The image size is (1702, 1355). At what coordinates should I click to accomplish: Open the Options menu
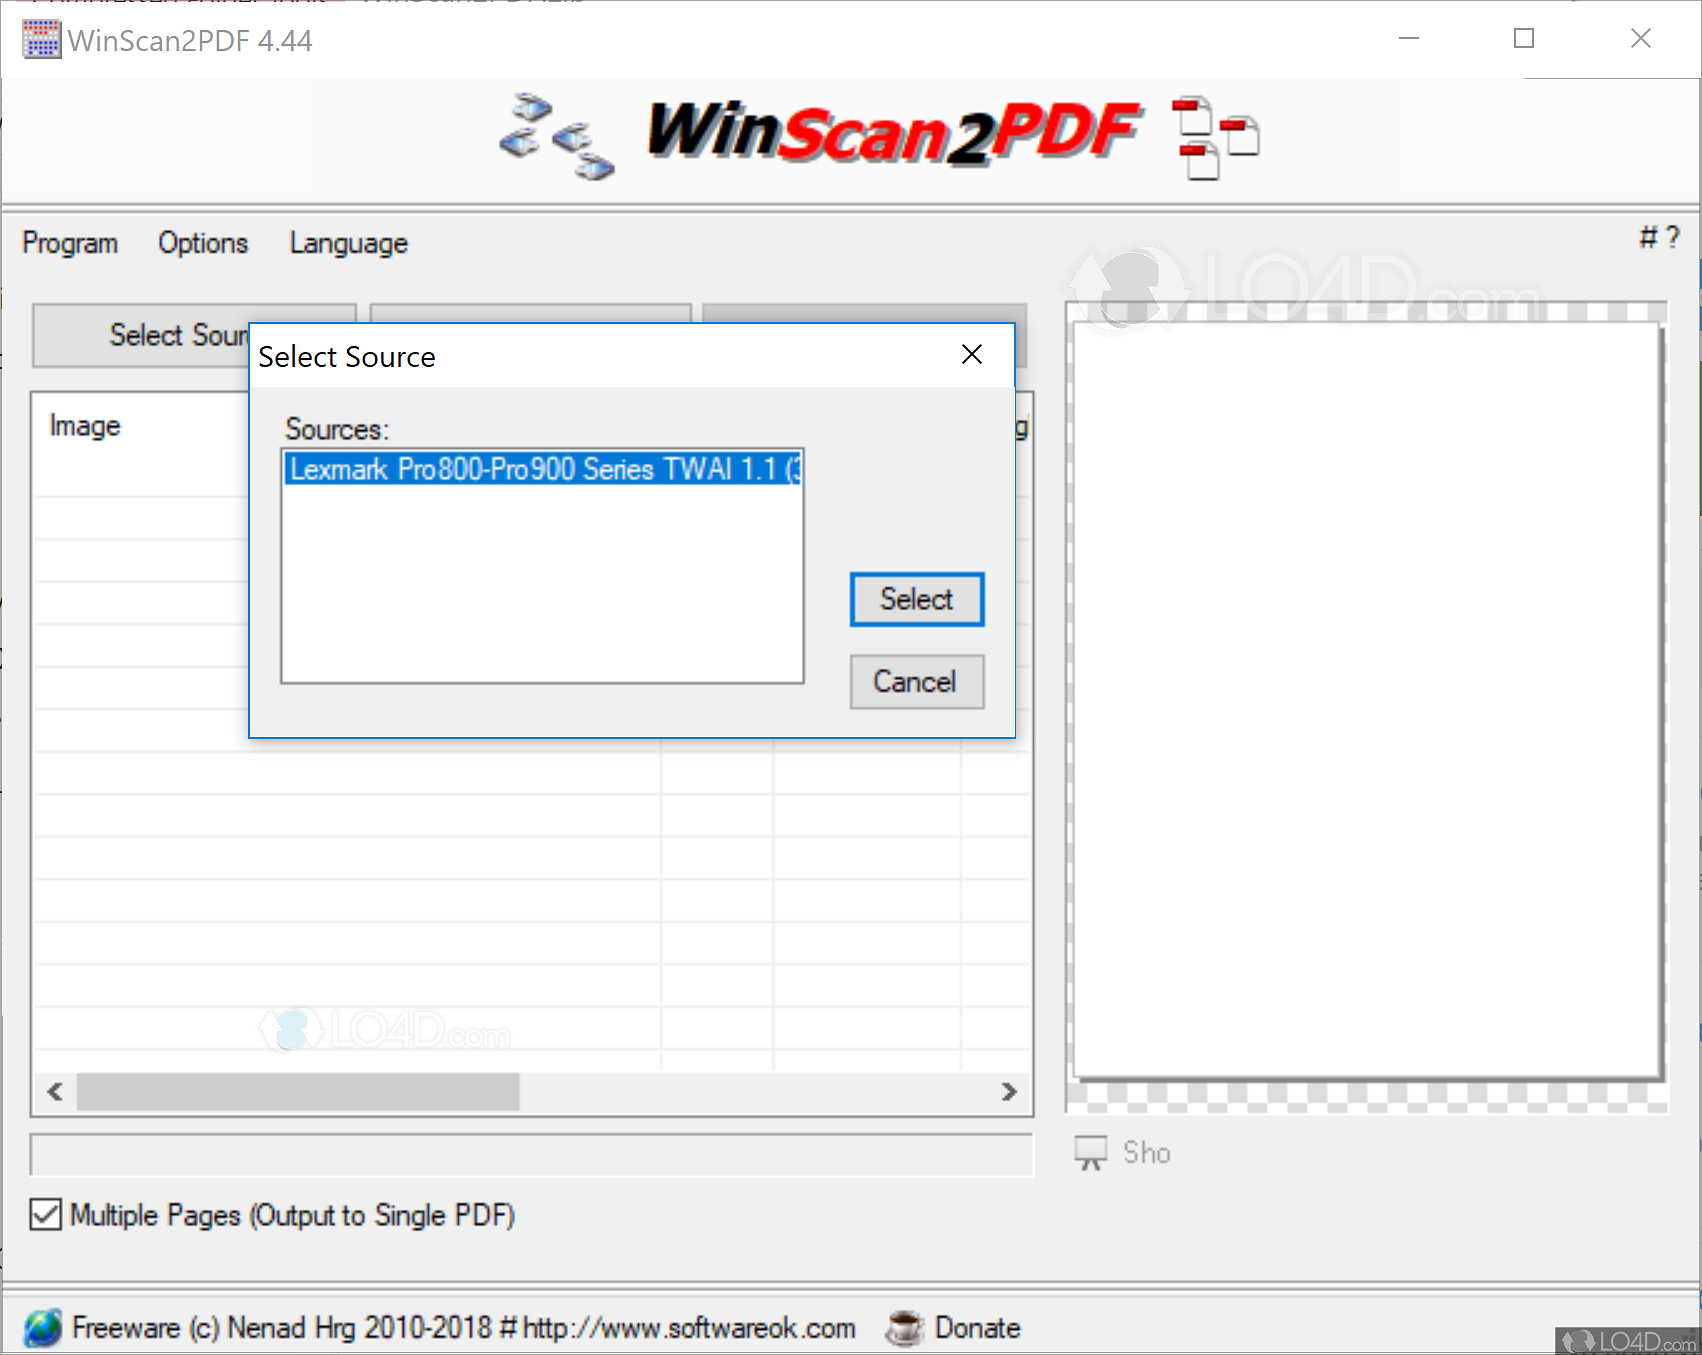(203, 243)
